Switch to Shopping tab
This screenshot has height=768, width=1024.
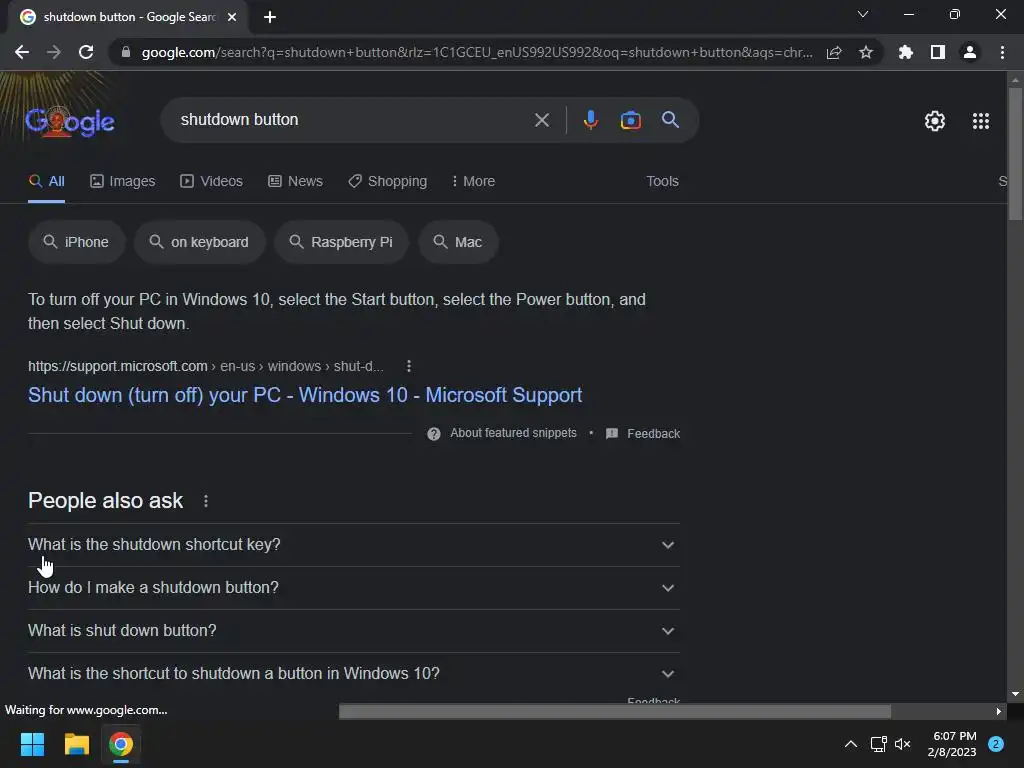[388, 182]
